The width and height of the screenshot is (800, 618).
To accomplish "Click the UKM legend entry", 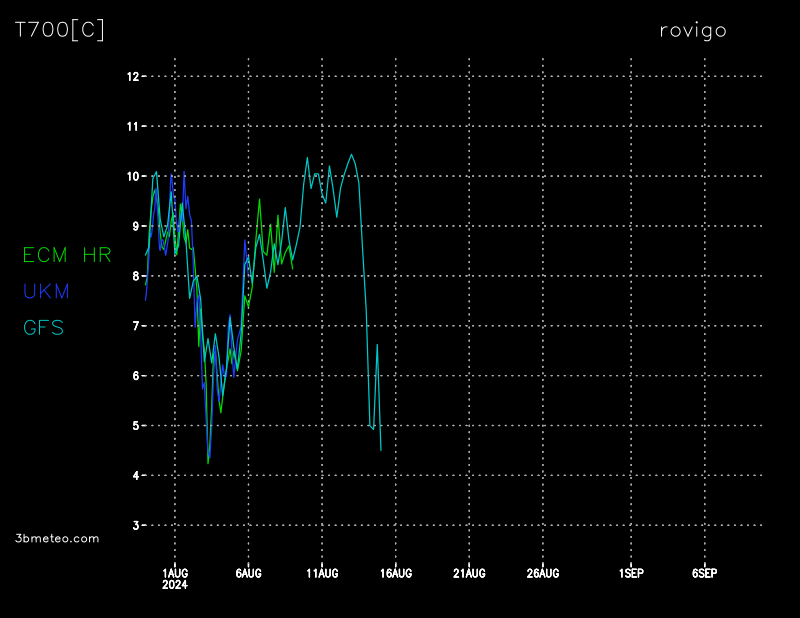I will click(46, 291).
